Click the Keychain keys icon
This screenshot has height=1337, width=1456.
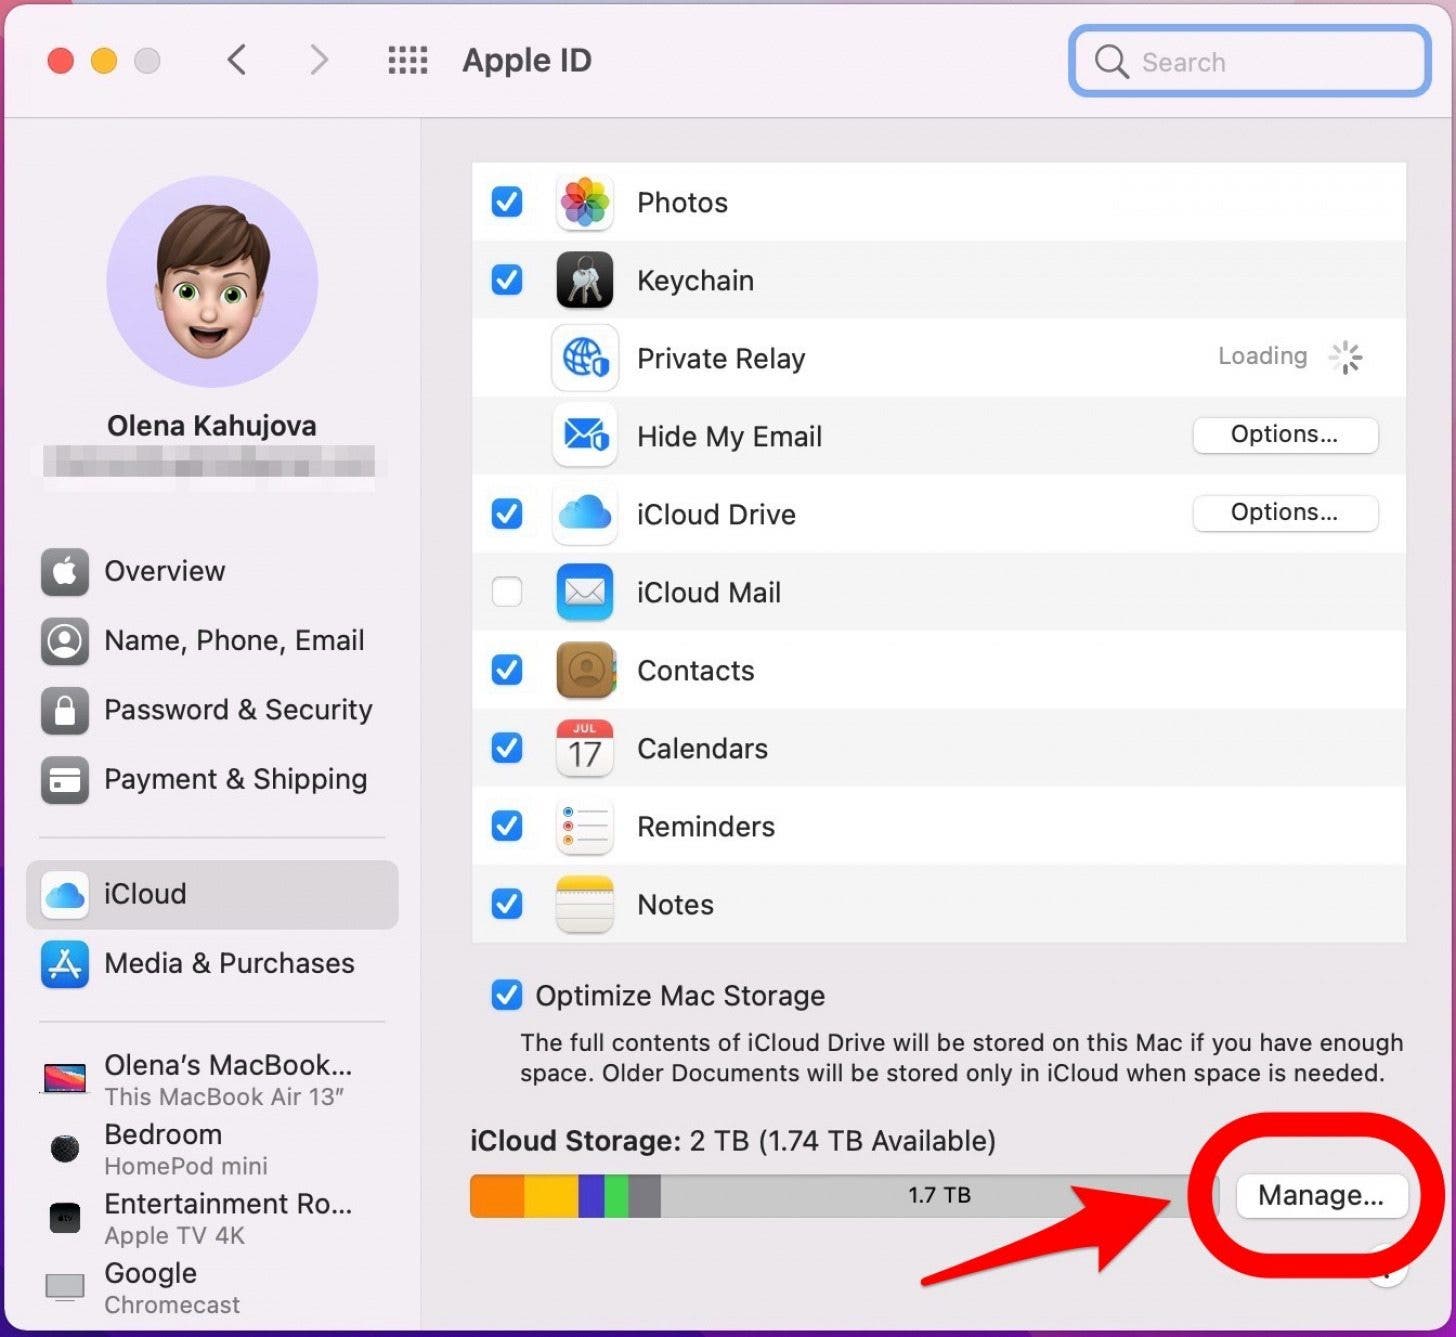tap(584, 280)
